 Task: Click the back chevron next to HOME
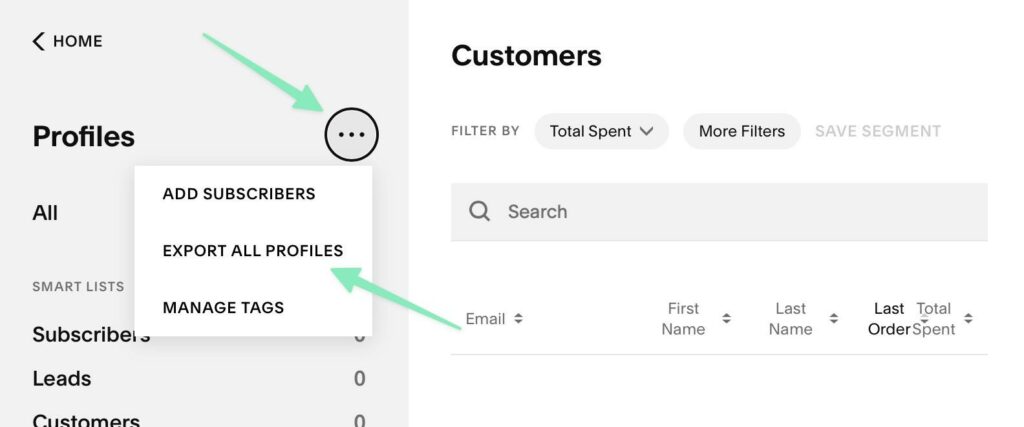click(x=39, y=41)
